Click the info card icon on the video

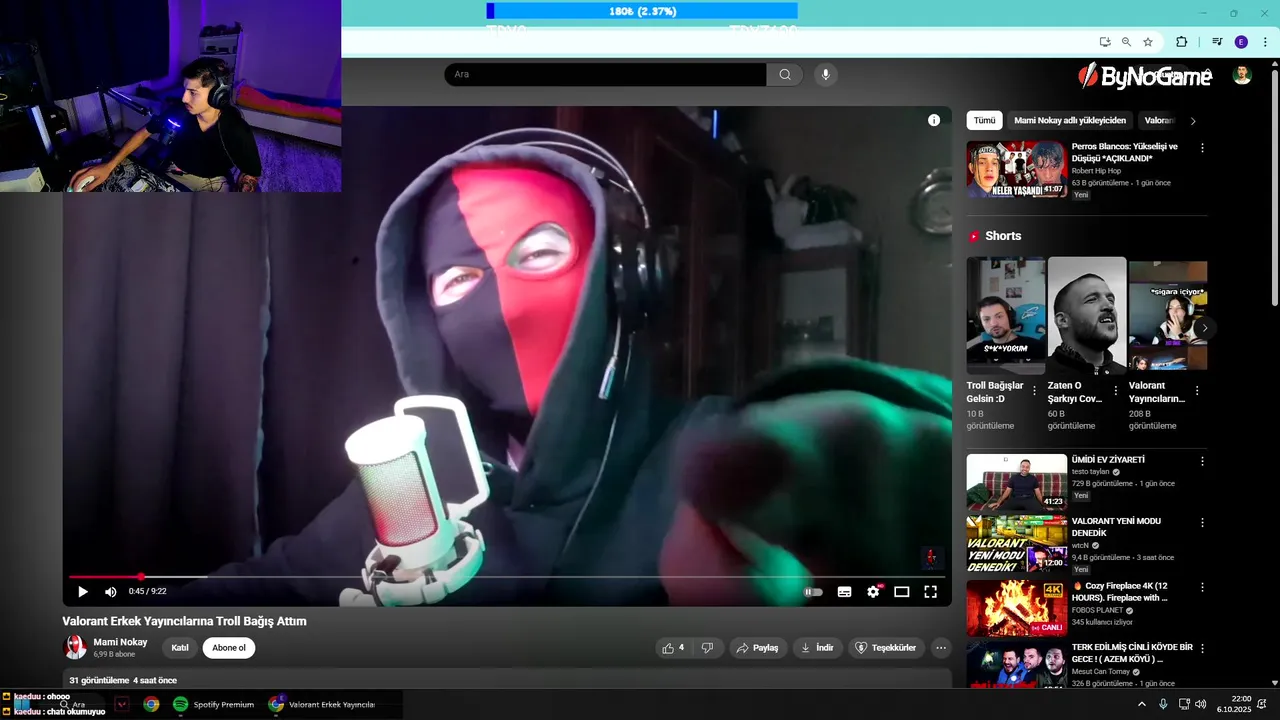coord(934,120)
